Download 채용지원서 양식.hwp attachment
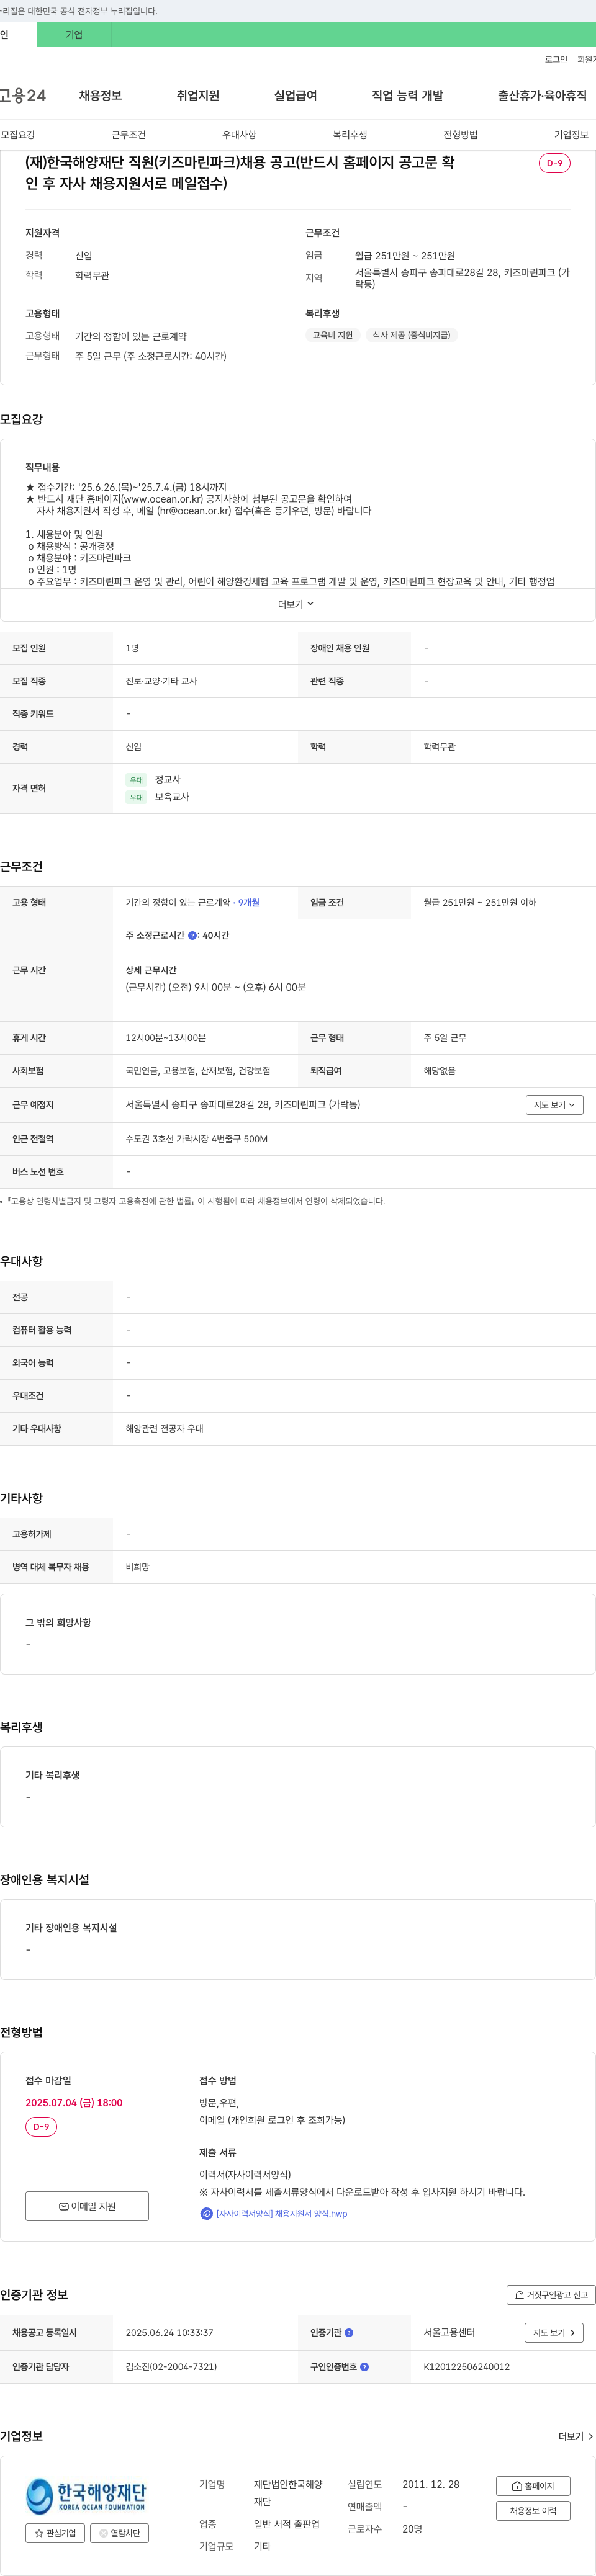596x2576 pixels. tap(281, 2214)
